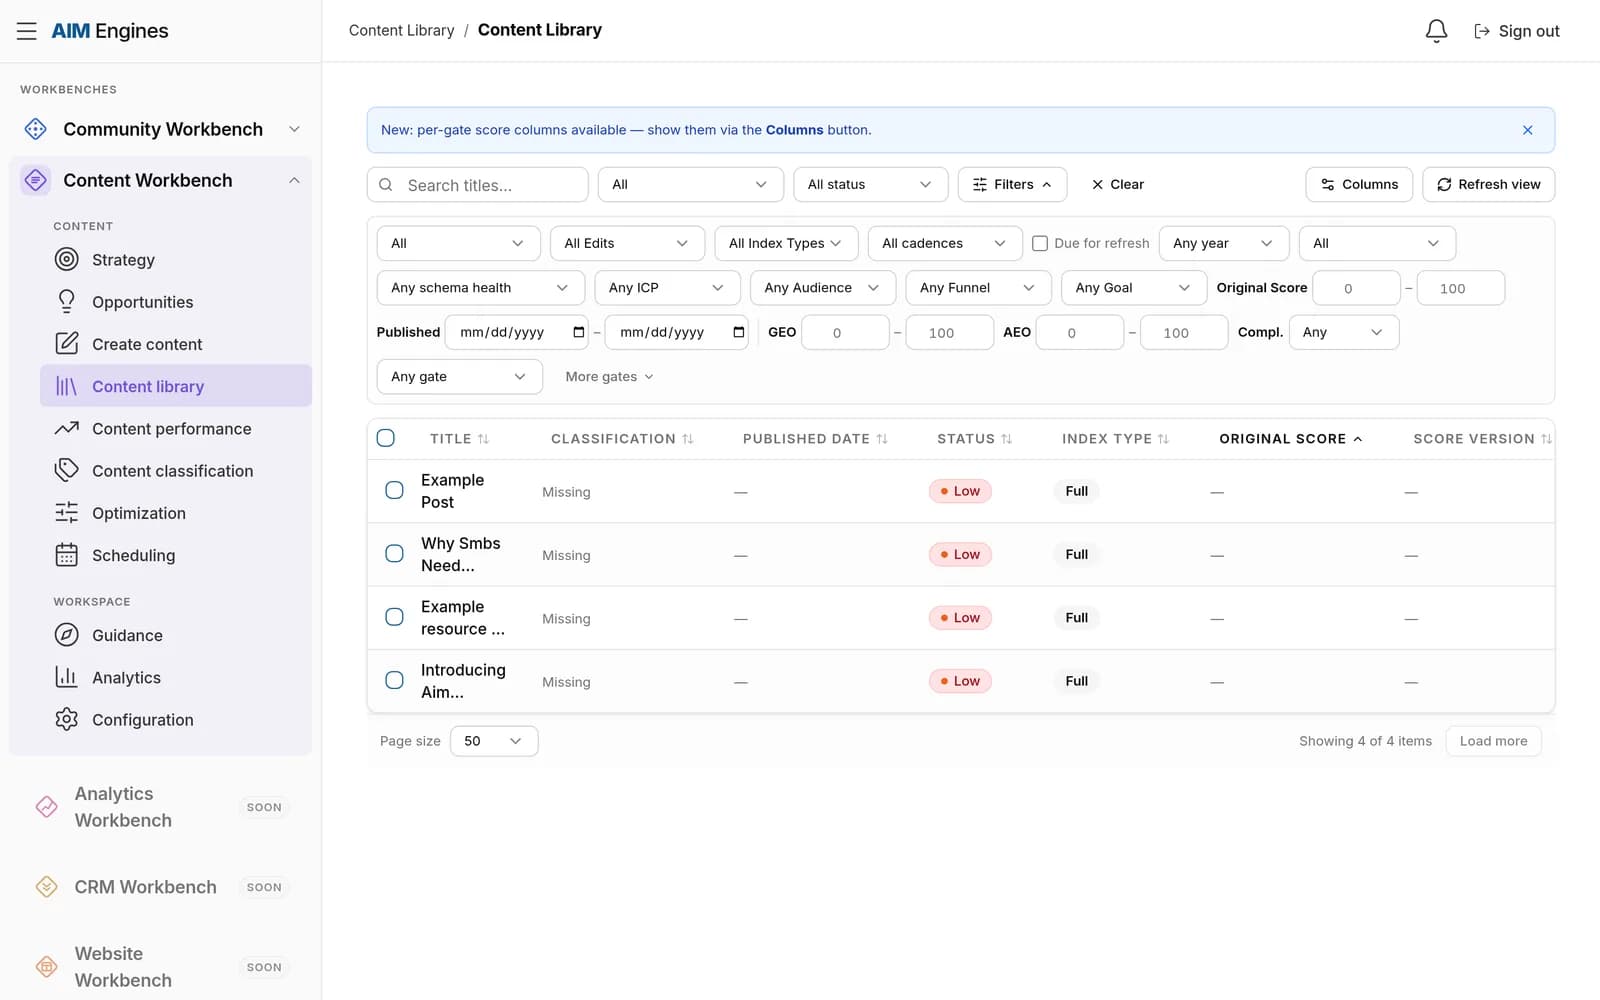Image resolution: width=1600 pixels, height=1000 pixels.
Task: Open the All status dropdown
Action: [870, 185]
